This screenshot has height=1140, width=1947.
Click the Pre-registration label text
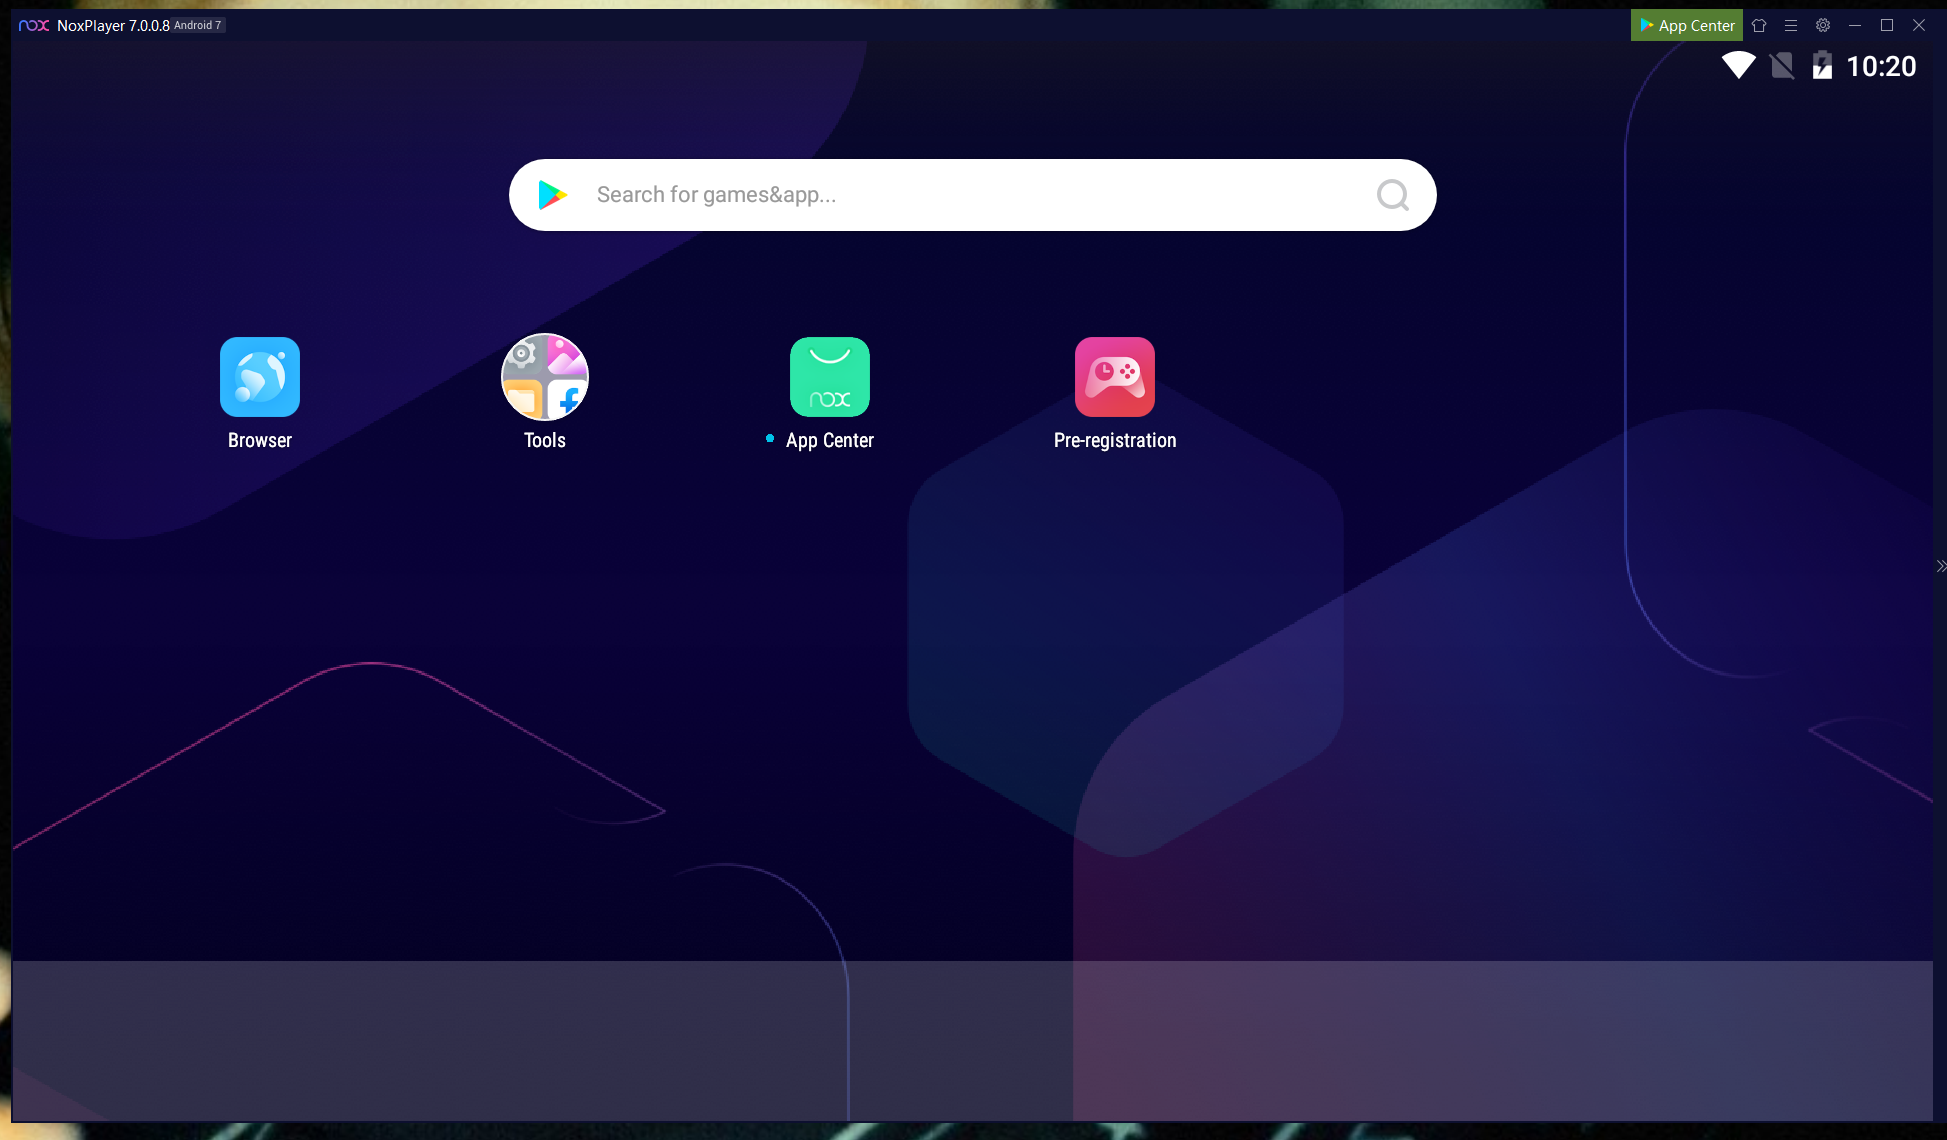pyautogui.click(x=1115, y=441)
